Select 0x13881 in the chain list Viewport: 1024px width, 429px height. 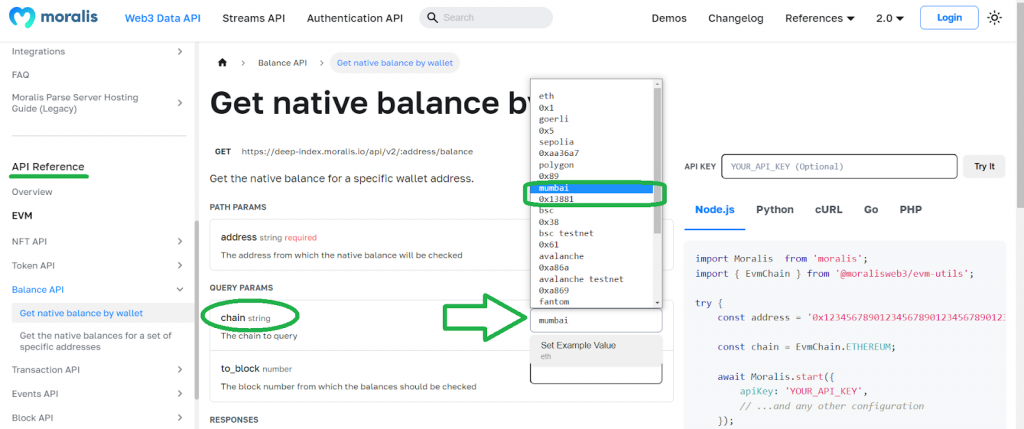(592, 199)
